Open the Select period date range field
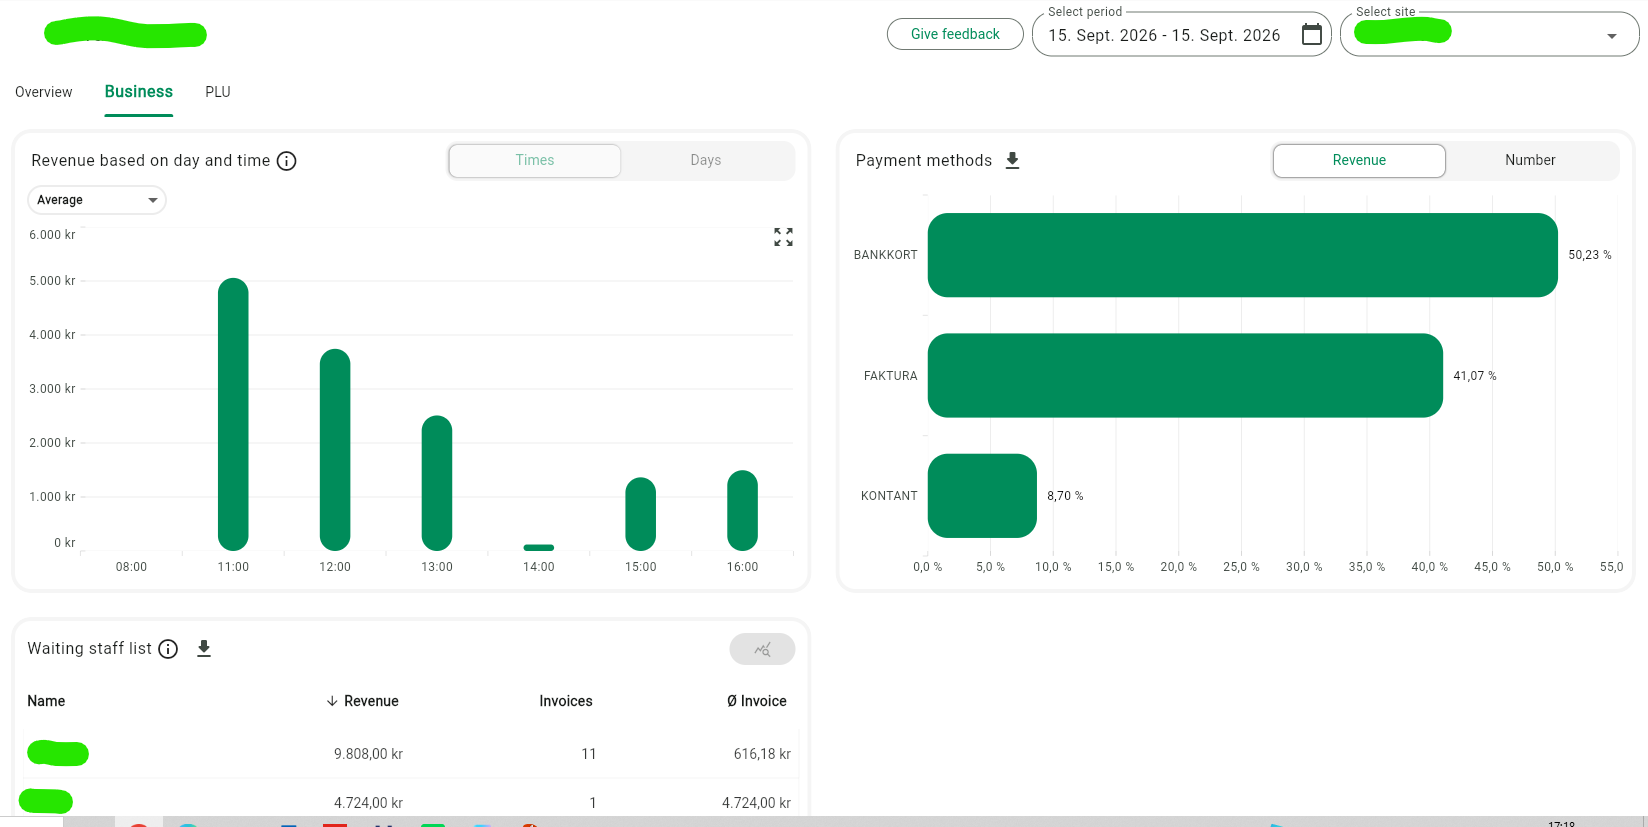Image resolution: width=1648 pixels, height=827 pixels. coord(1181,35)
